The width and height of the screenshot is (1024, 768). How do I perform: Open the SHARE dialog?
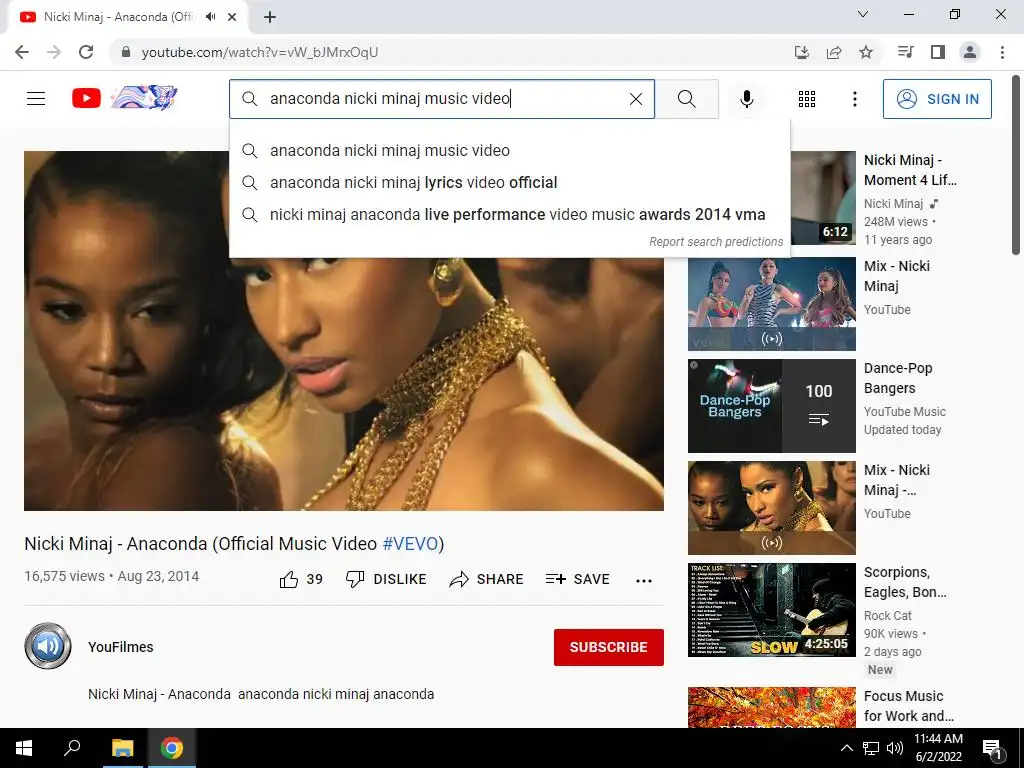coord(487,579)
